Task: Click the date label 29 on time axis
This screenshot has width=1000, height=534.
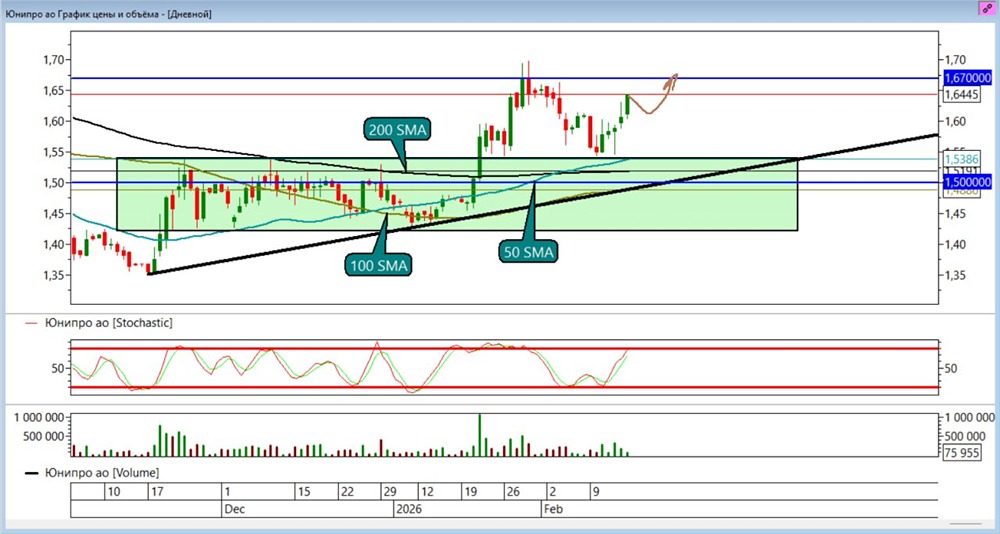Action: [x=389, y=492]
